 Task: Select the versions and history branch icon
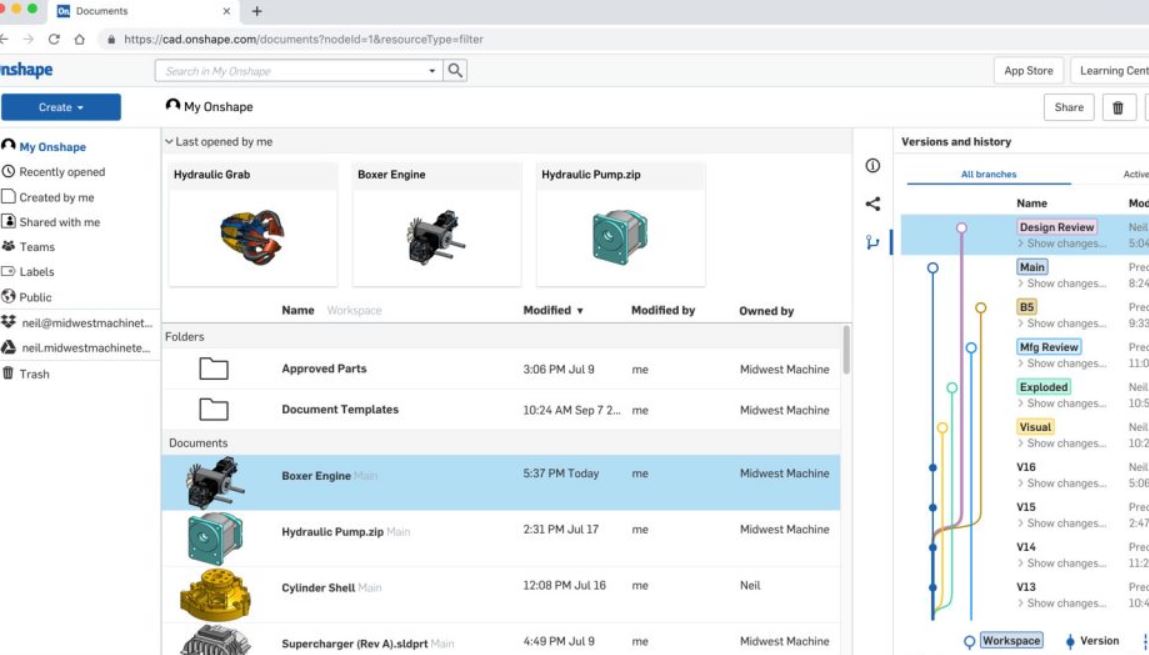tap(872, 242)
